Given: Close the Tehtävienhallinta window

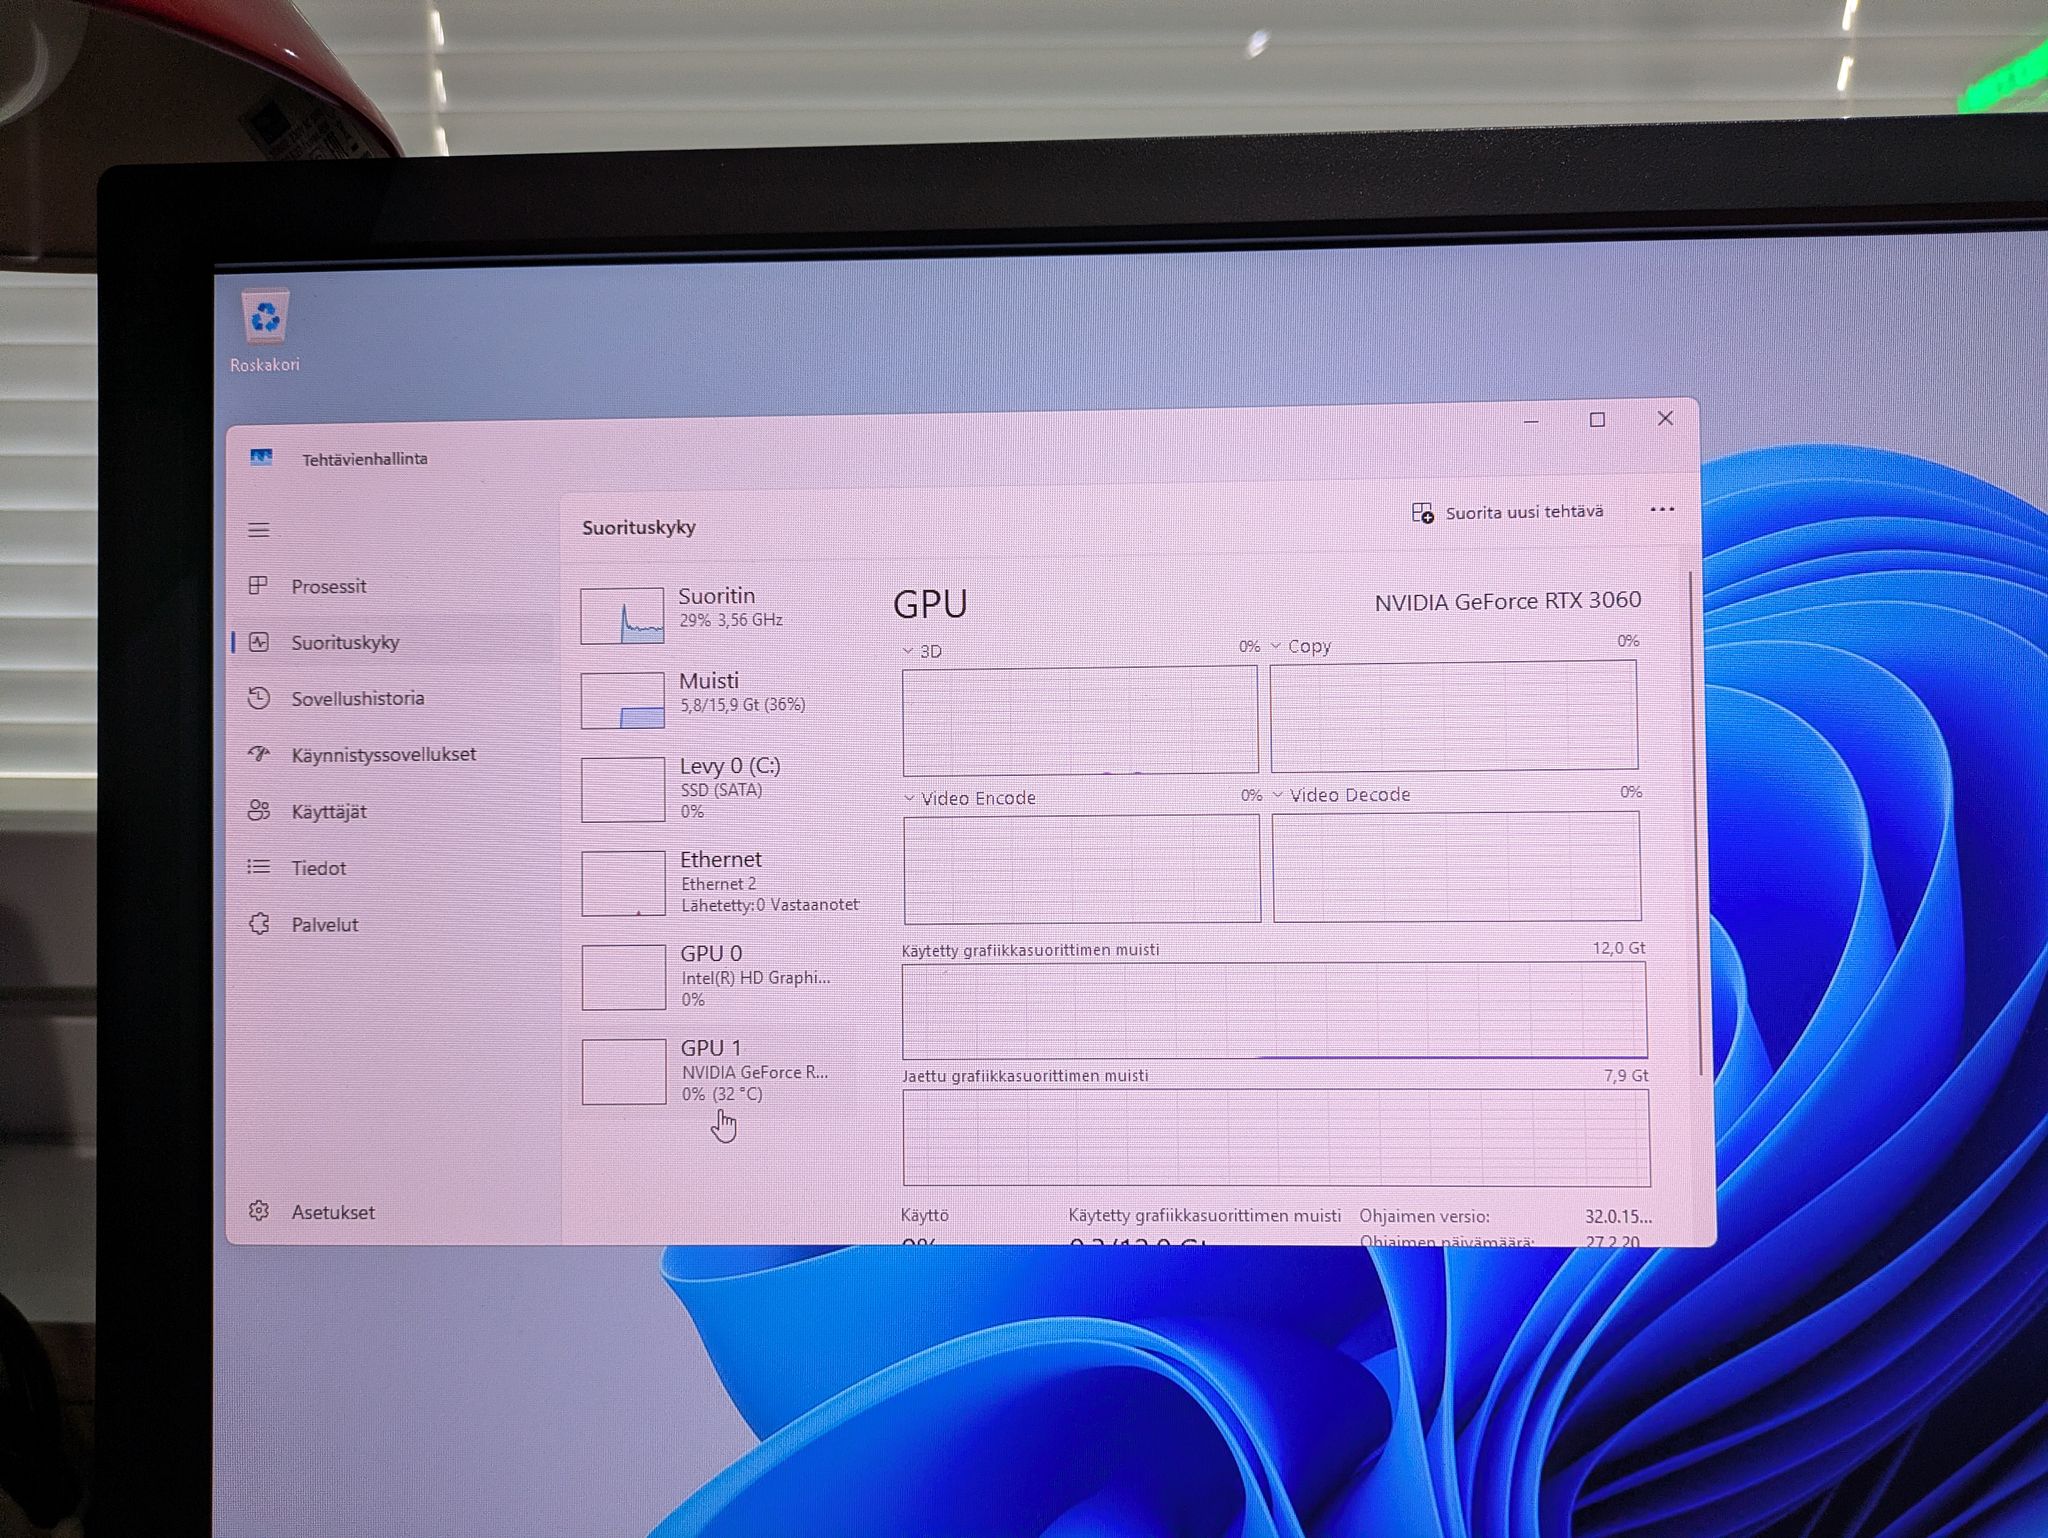Looking at the screenshot, I should click(1665, 418).
